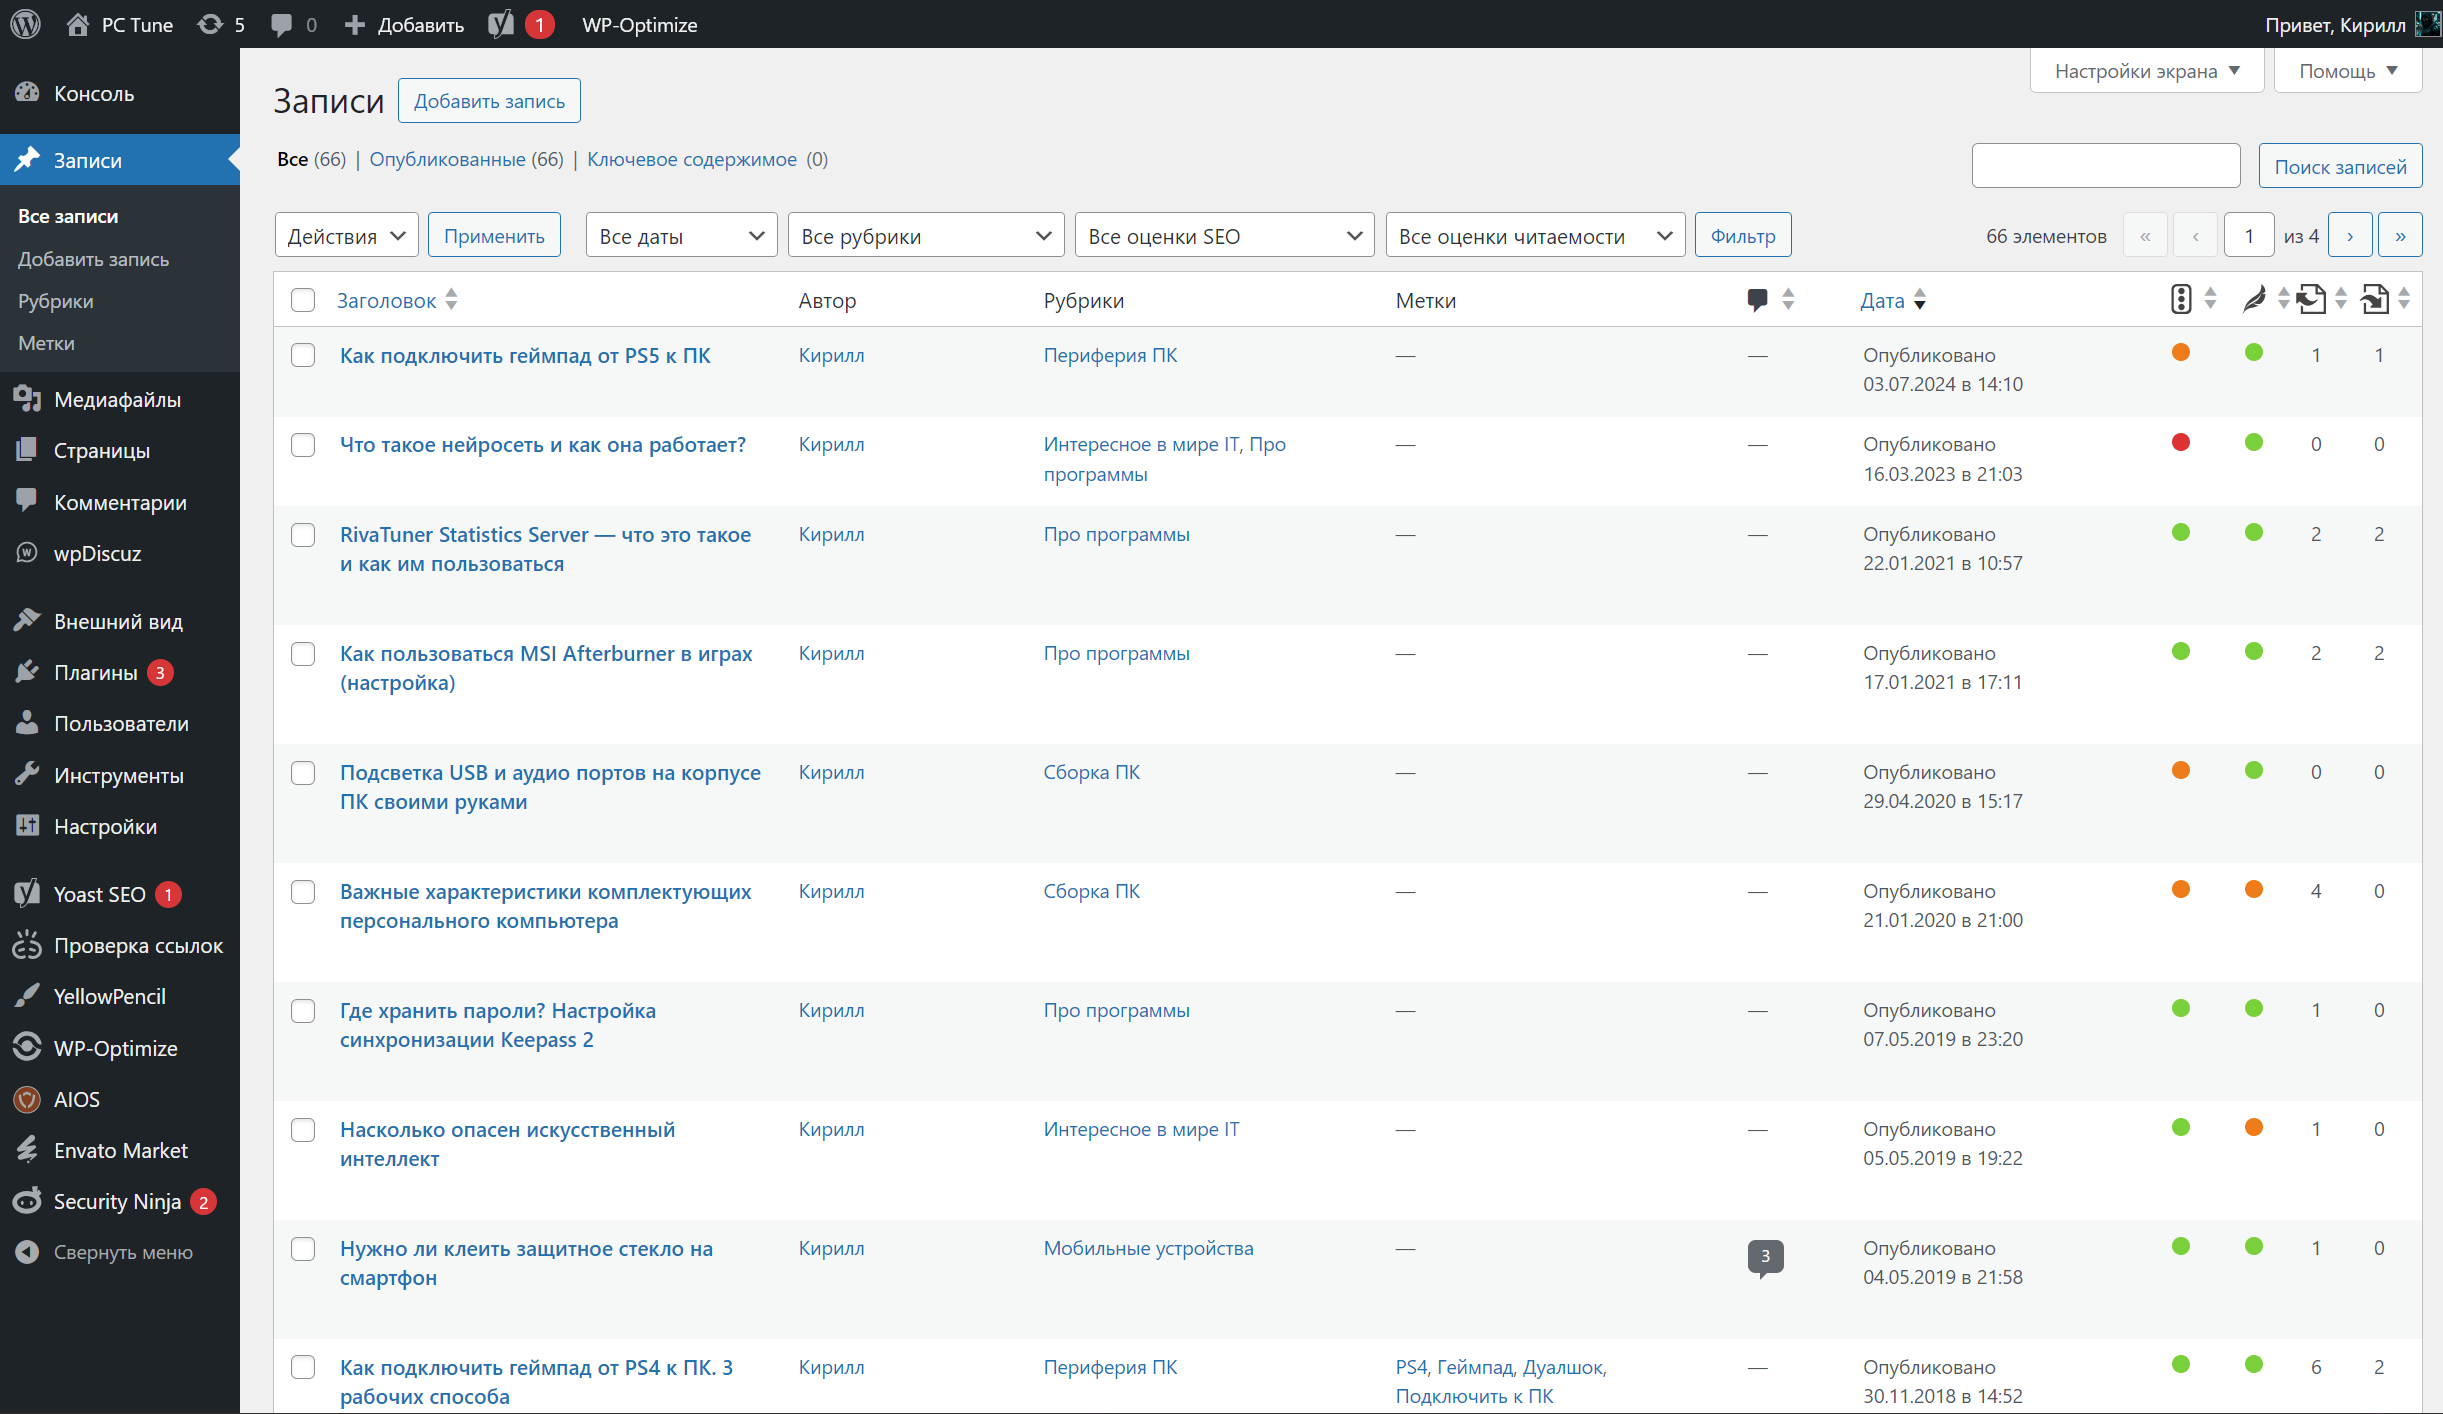Viewport: 2443px width, 1414px height.
Task: Click the red SEO score dot for neural network post
Action: (2181, 443)
